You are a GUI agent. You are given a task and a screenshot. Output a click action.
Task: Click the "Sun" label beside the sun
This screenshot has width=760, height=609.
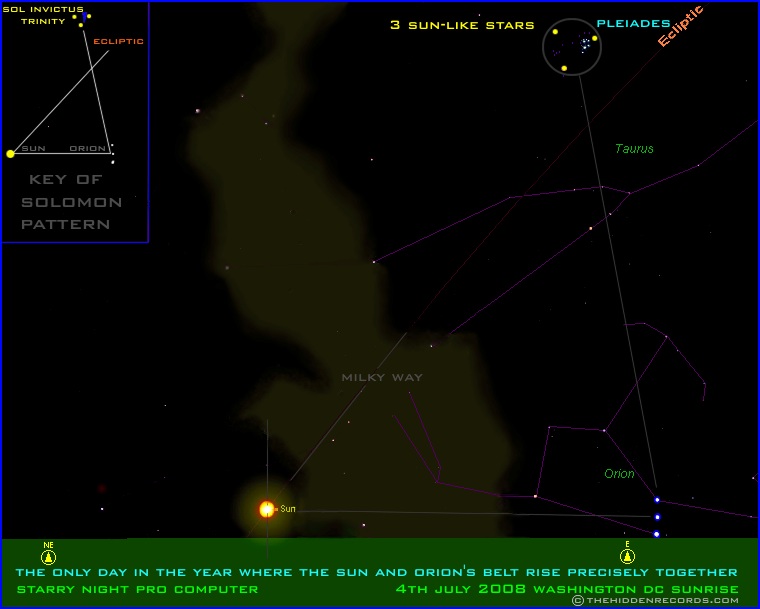coord(287,509)
